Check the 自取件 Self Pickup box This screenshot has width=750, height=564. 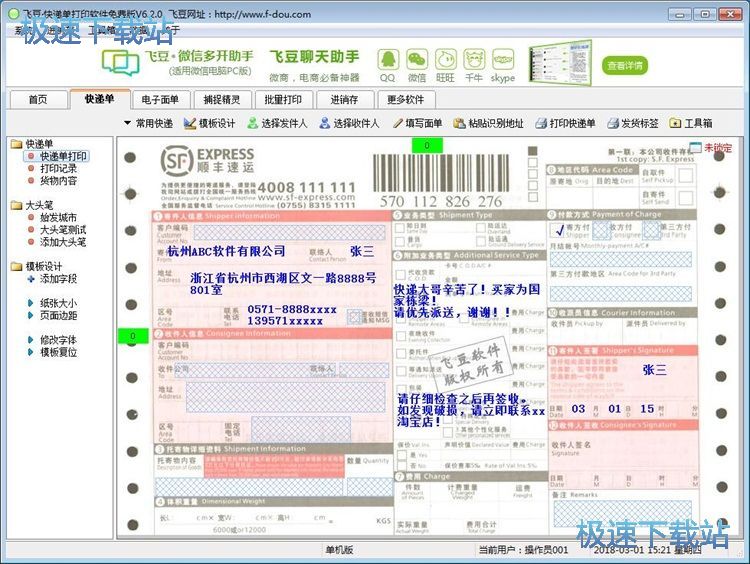[x=686, y=176]
